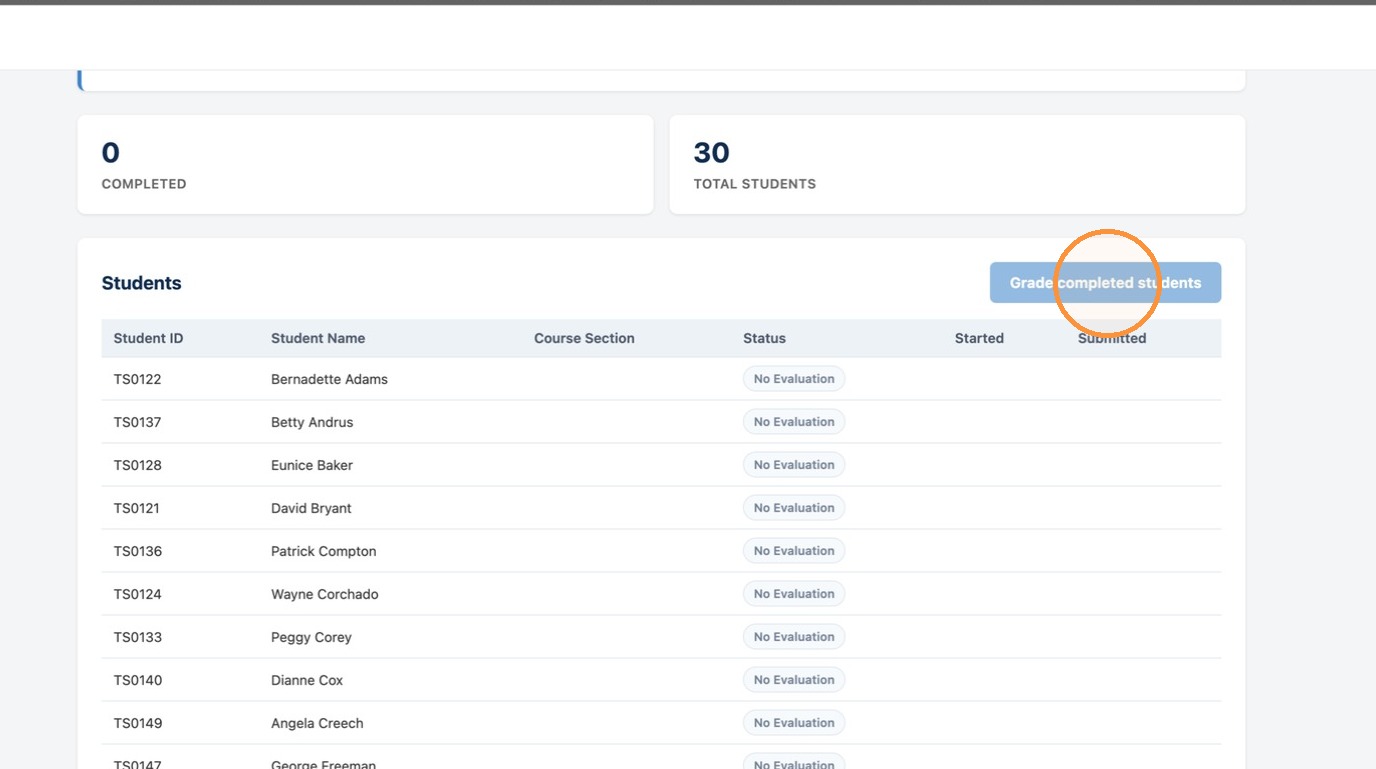Click Betty Andrus' No Evaluation status
Image resolution: width=1376 pixels, height=769 pixels.
(794, 422)
